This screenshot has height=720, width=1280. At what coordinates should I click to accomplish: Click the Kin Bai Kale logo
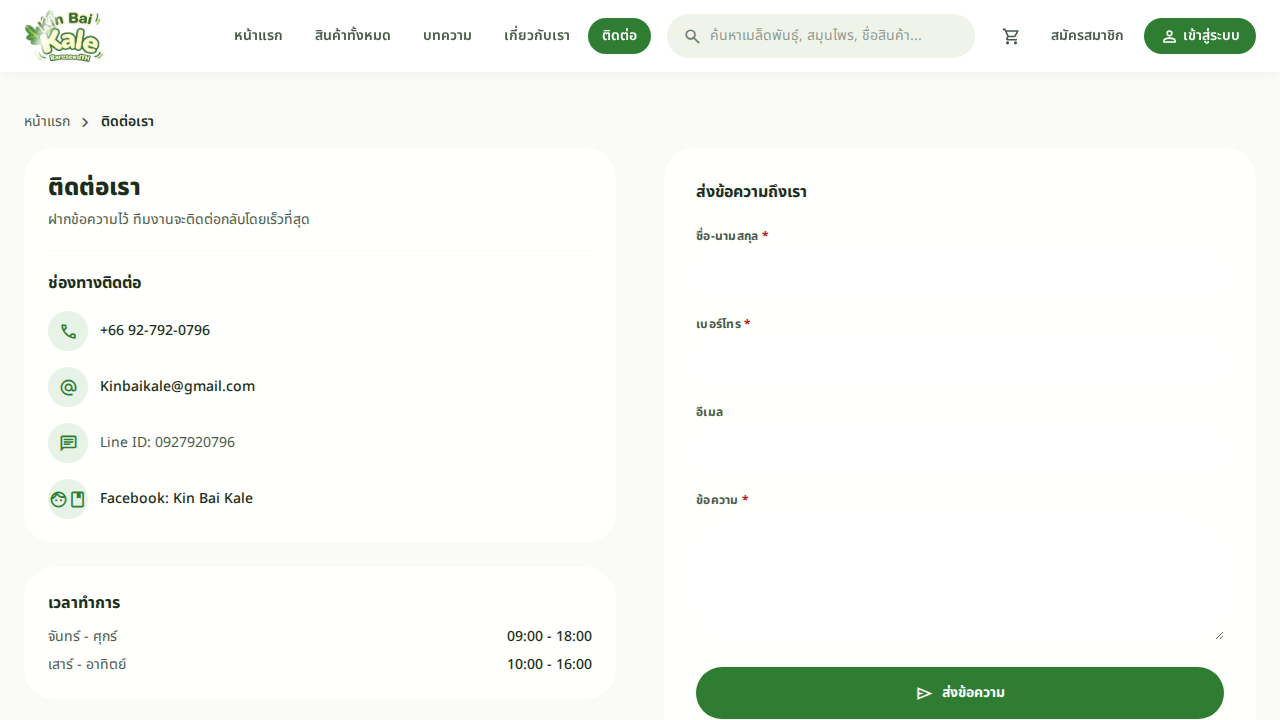(64, 36)
